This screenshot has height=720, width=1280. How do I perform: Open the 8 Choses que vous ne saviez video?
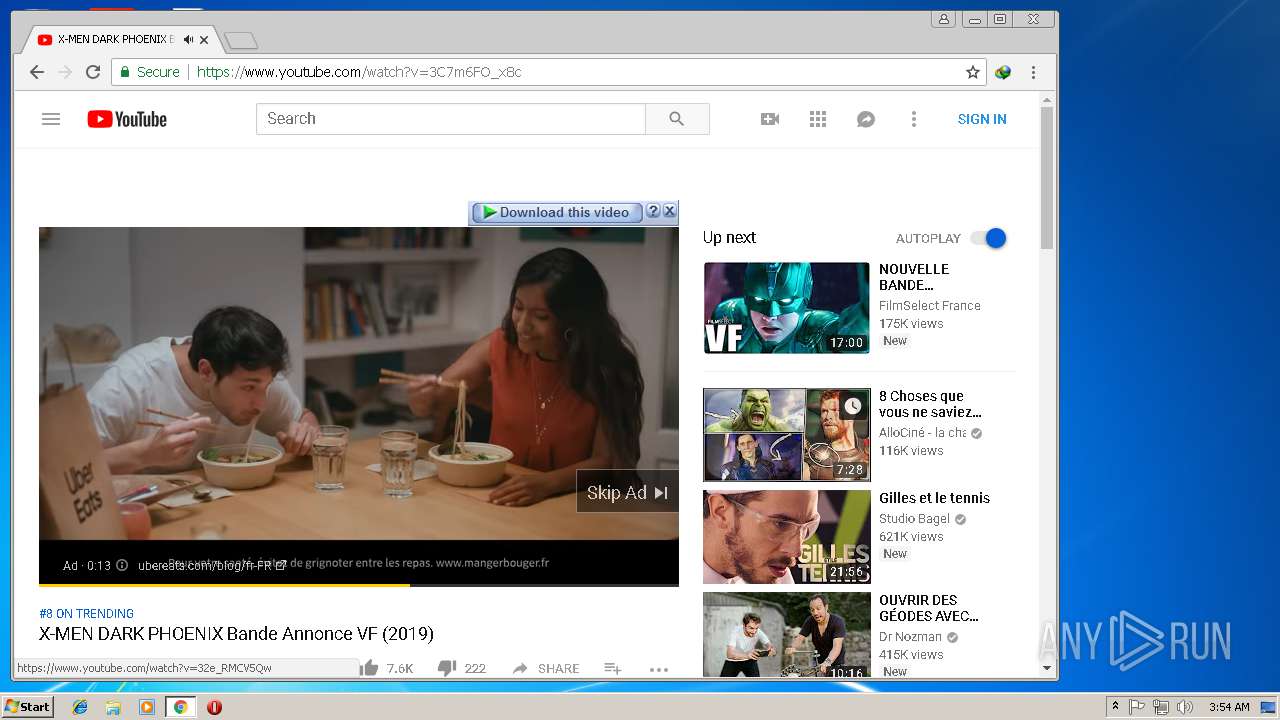point(930,404)
